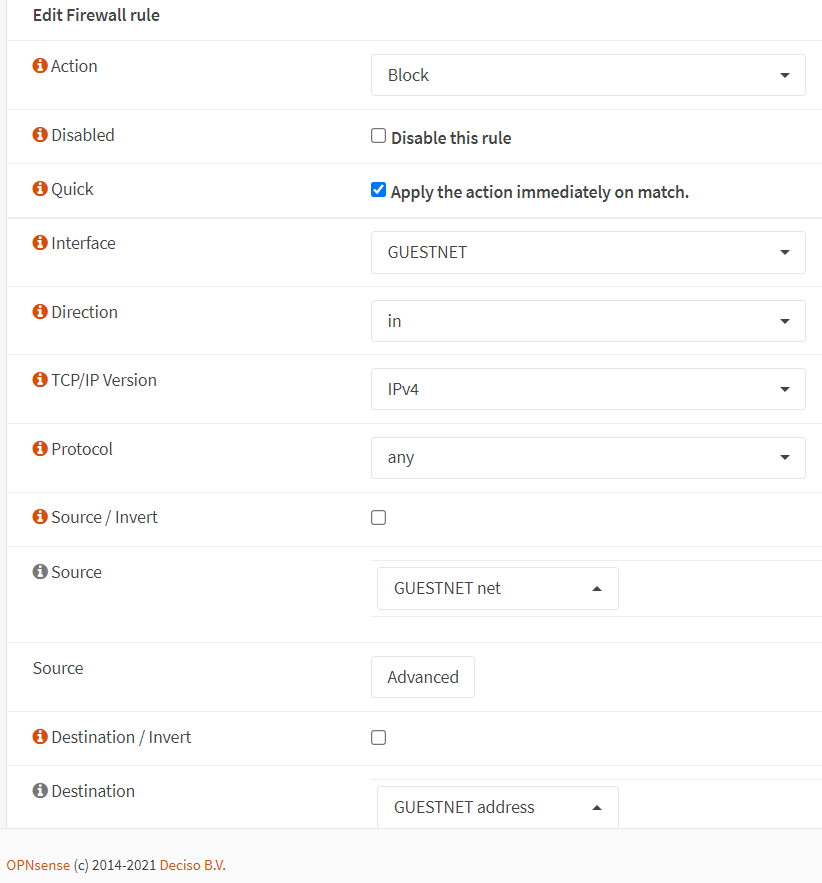Show help icon for Direction

40,312
